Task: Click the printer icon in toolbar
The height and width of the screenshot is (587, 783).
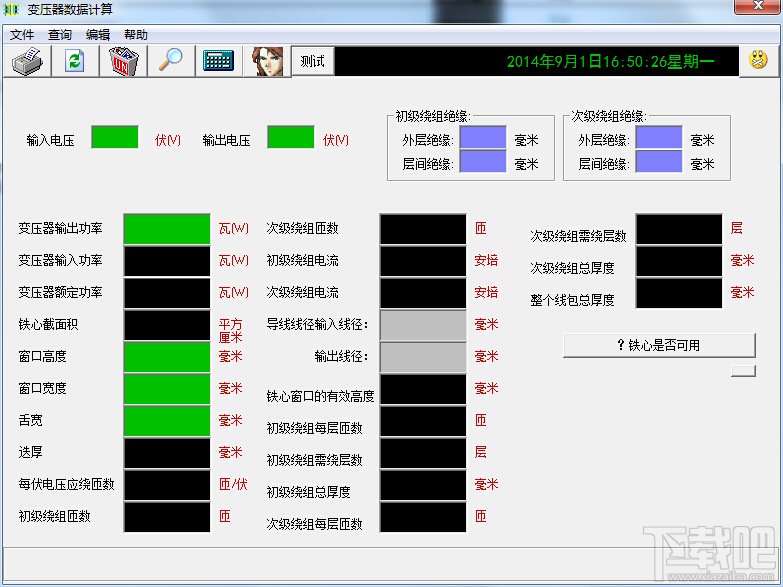Action: 27,61
